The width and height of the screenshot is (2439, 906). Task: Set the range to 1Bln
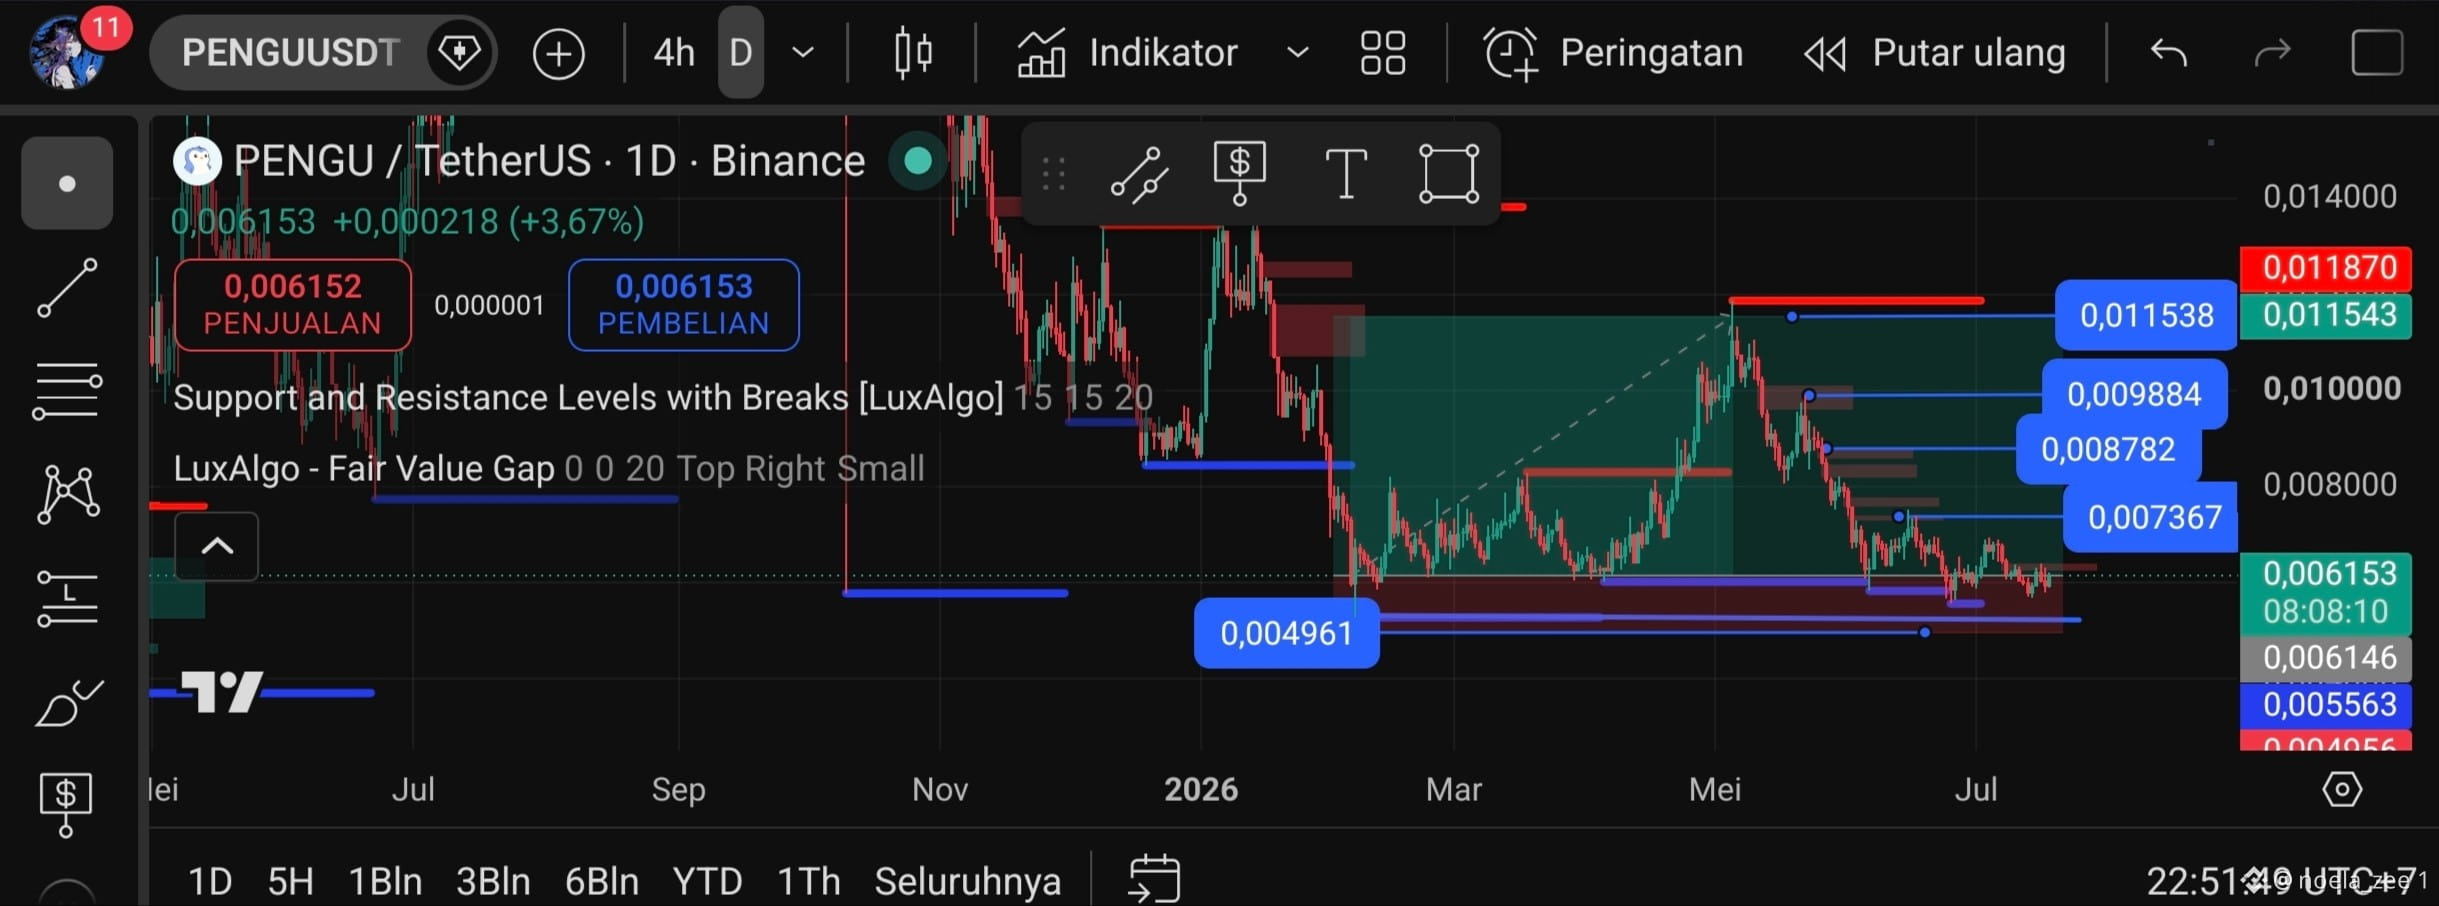pyautogui.click(x=385, y=881)
